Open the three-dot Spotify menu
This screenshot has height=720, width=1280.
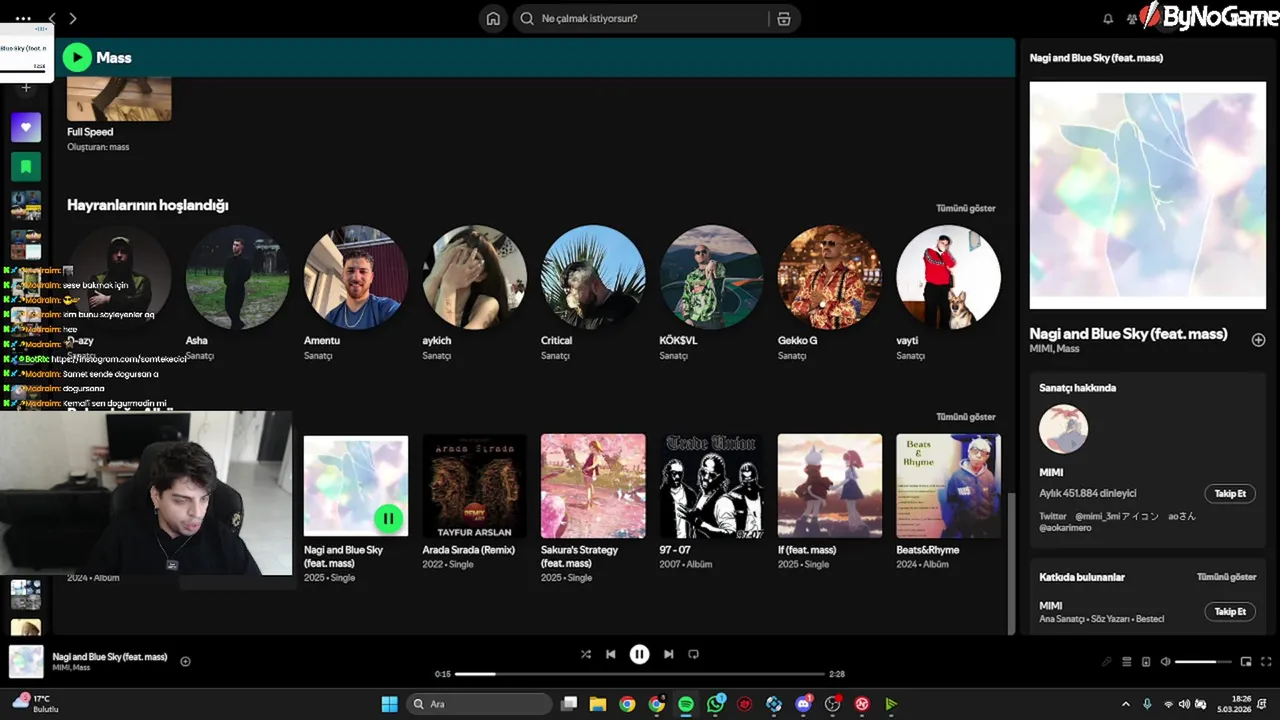[x=24, y=18]
